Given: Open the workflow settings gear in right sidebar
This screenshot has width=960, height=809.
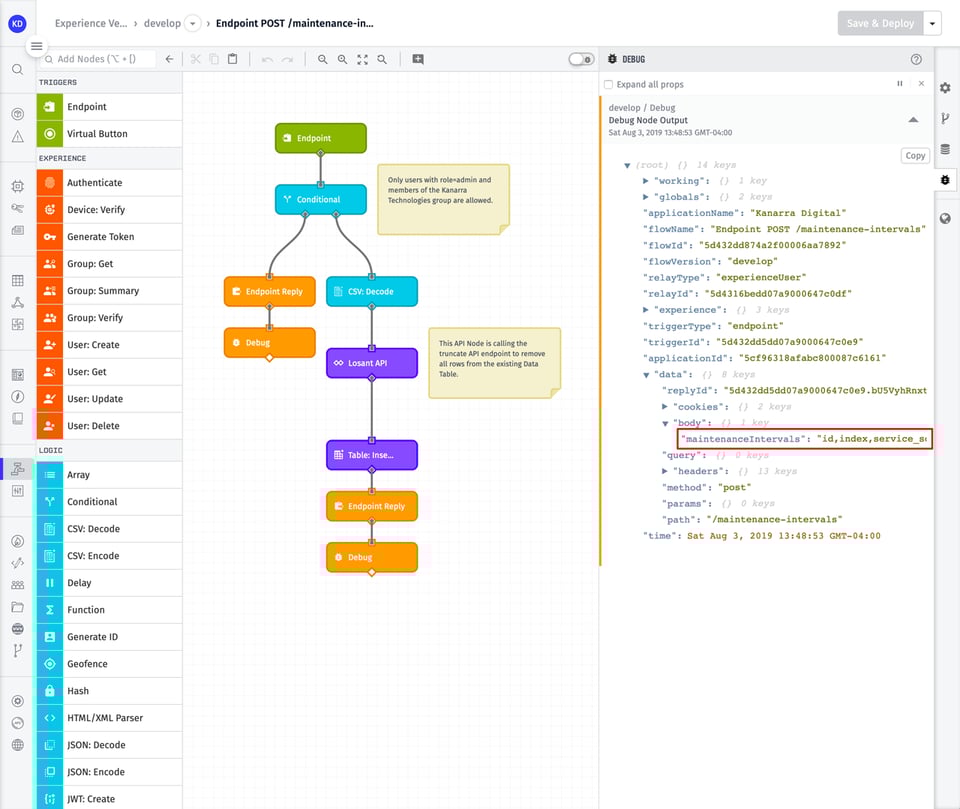Looking at the screenshot, I should point(945,88).
